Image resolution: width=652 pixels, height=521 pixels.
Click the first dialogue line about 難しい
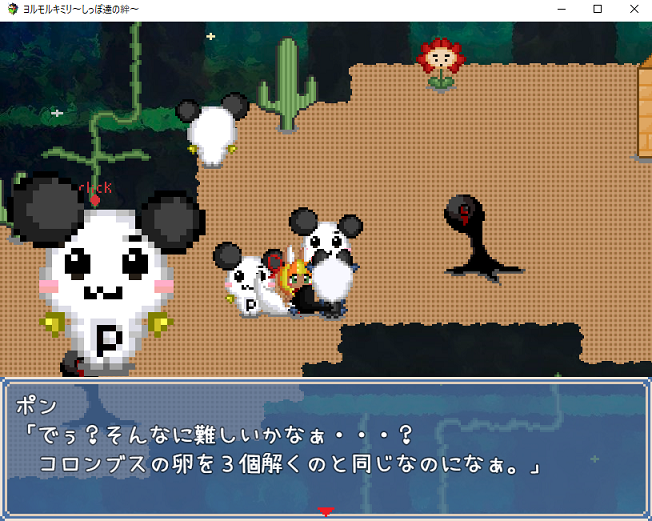[219, 435]
